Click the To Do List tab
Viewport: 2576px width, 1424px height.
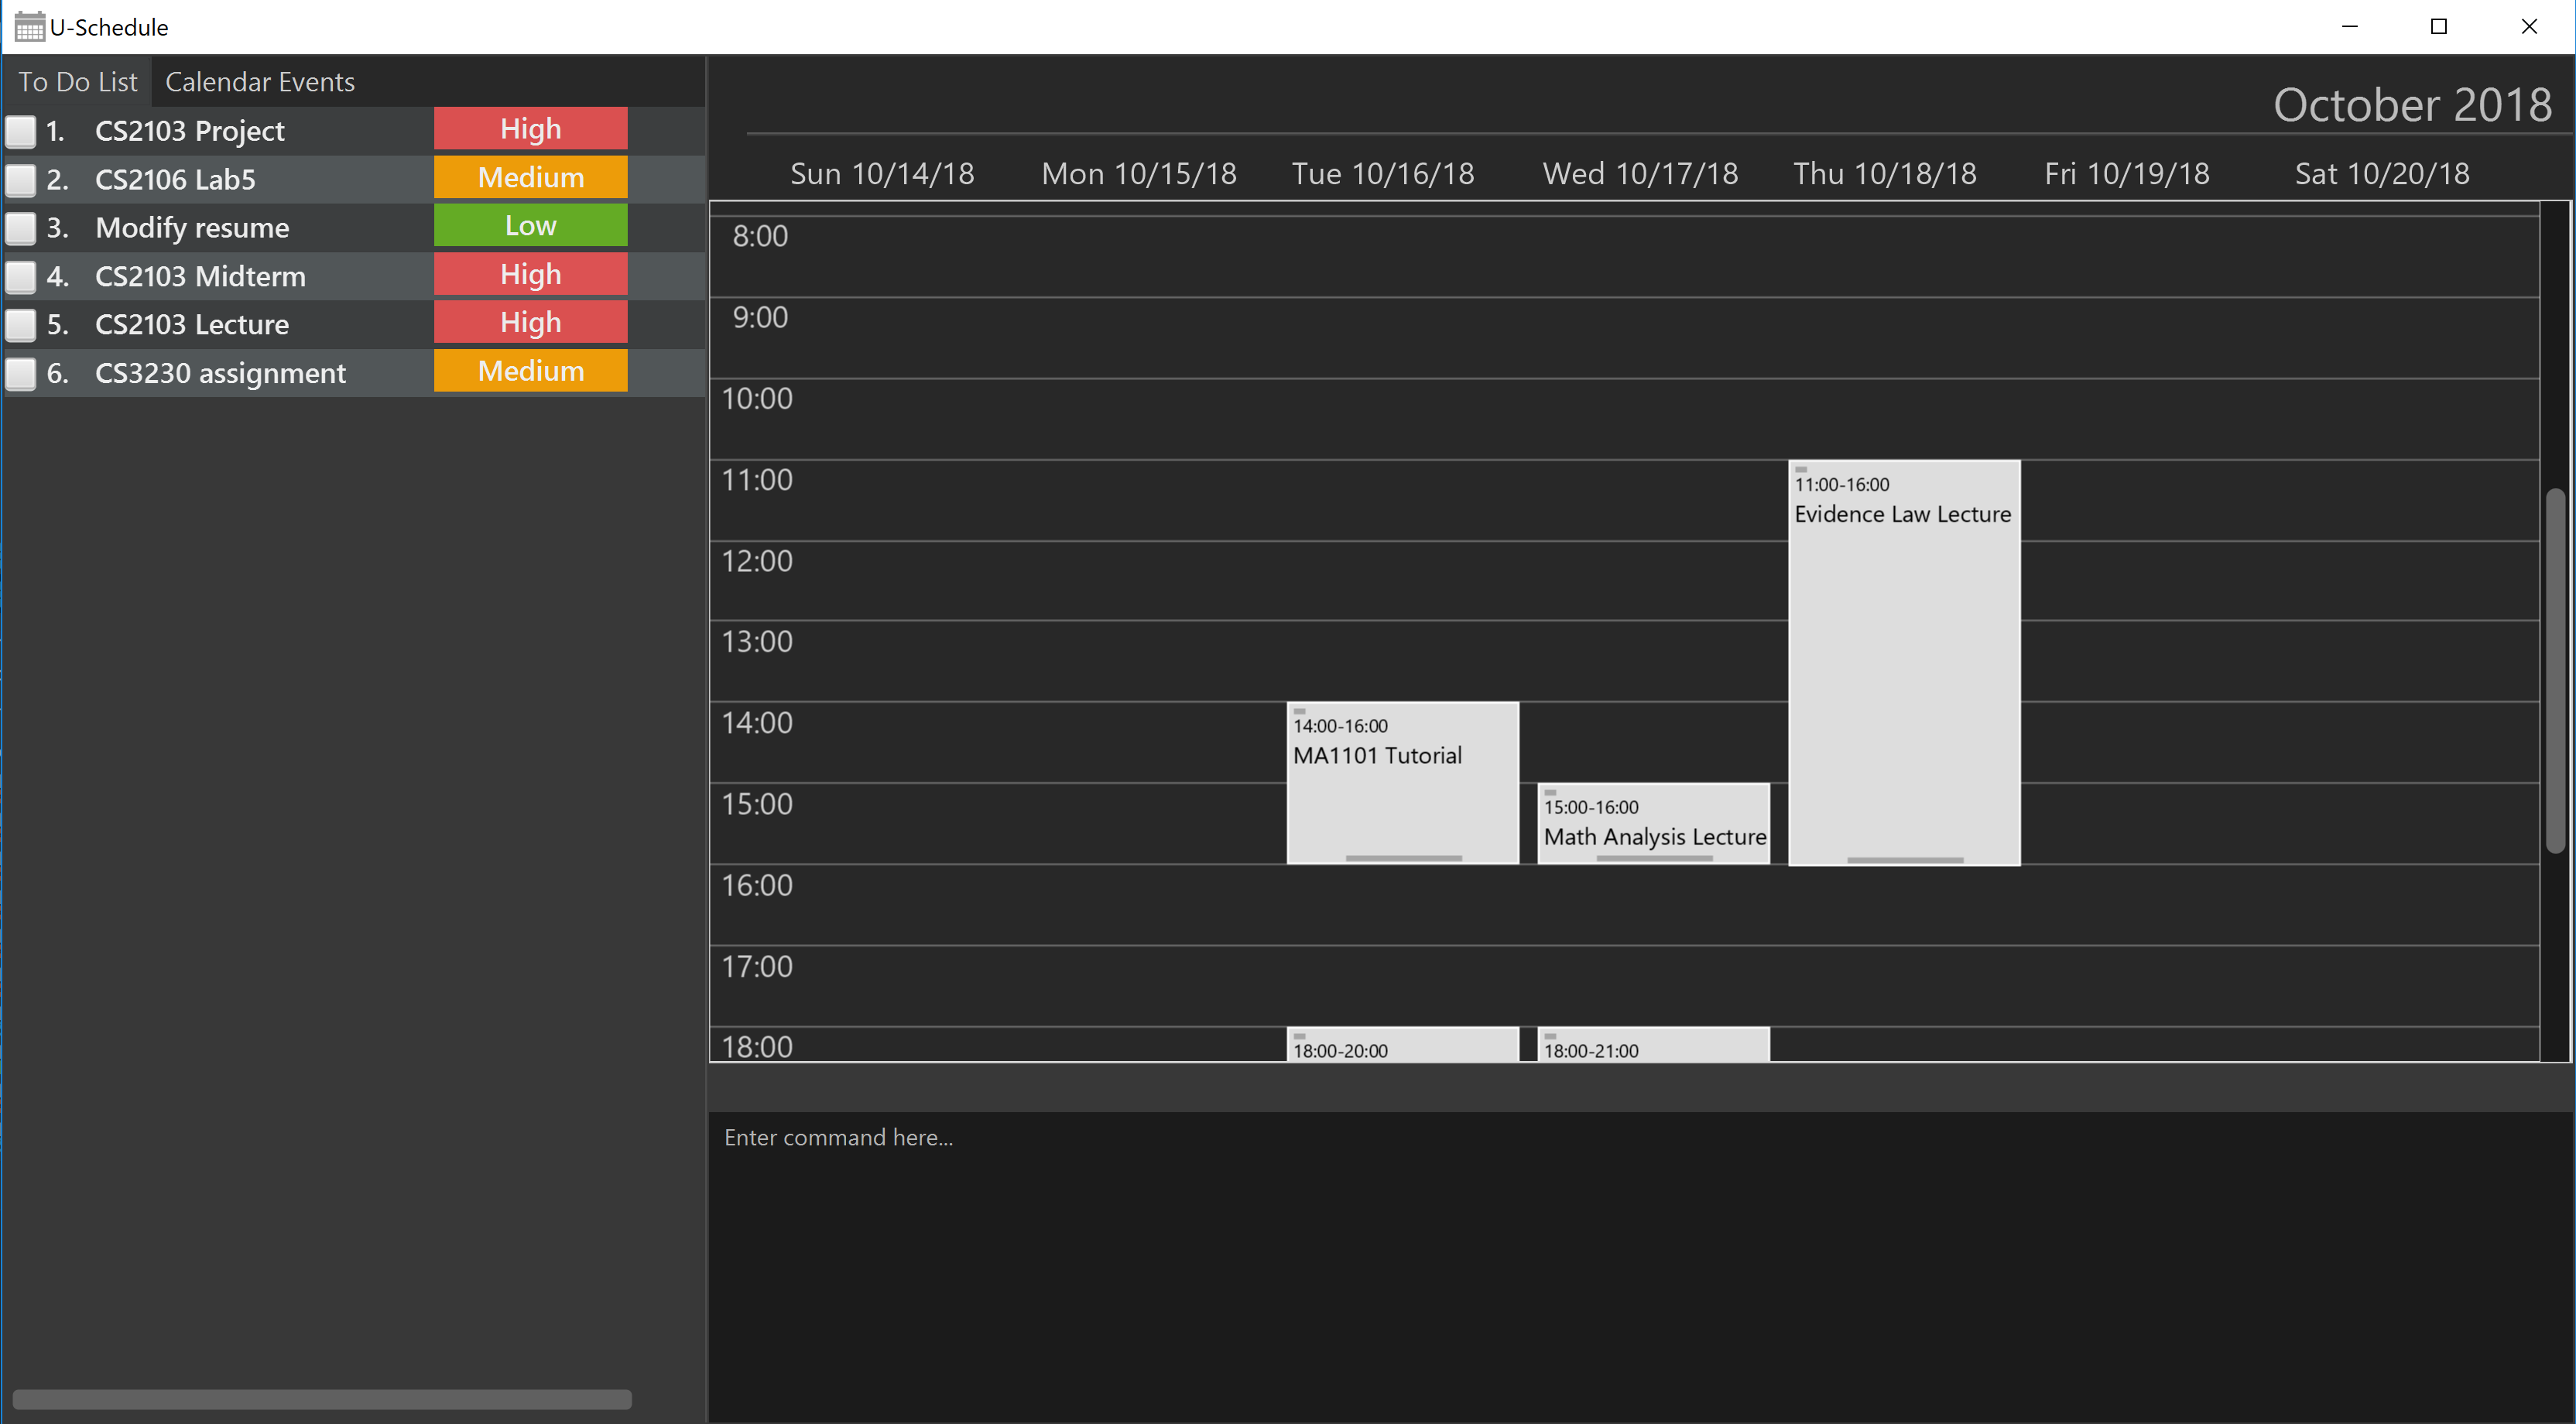(x=77, y=80)
